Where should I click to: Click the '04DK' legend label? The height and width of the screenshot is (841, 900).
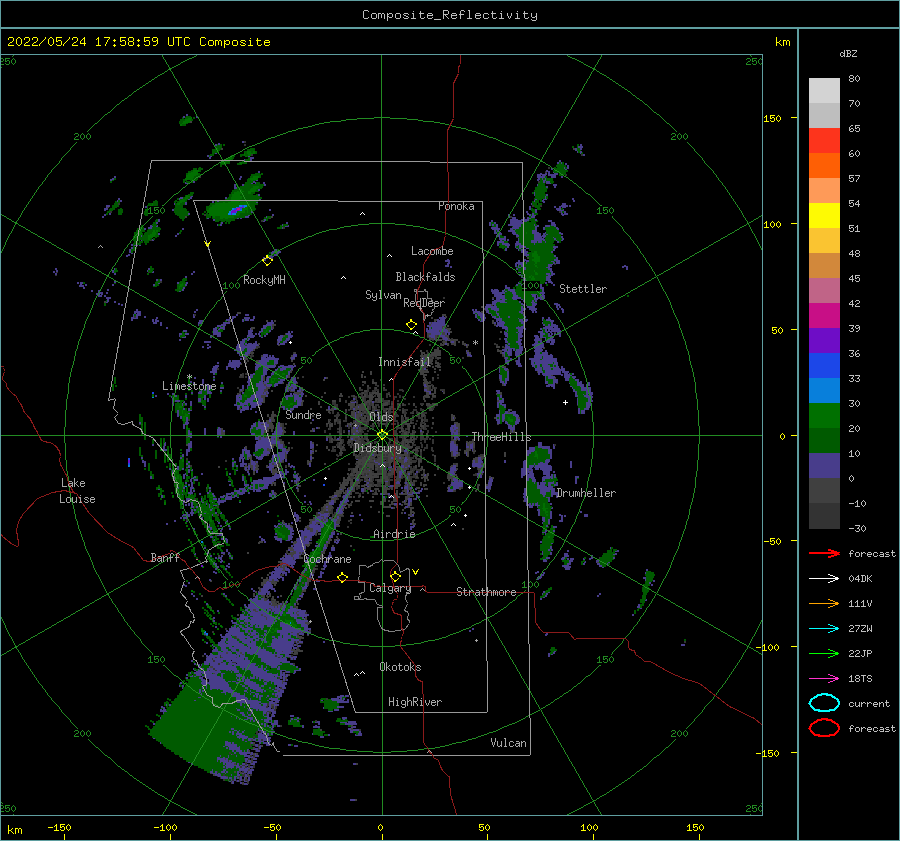(x=860, y=579)
